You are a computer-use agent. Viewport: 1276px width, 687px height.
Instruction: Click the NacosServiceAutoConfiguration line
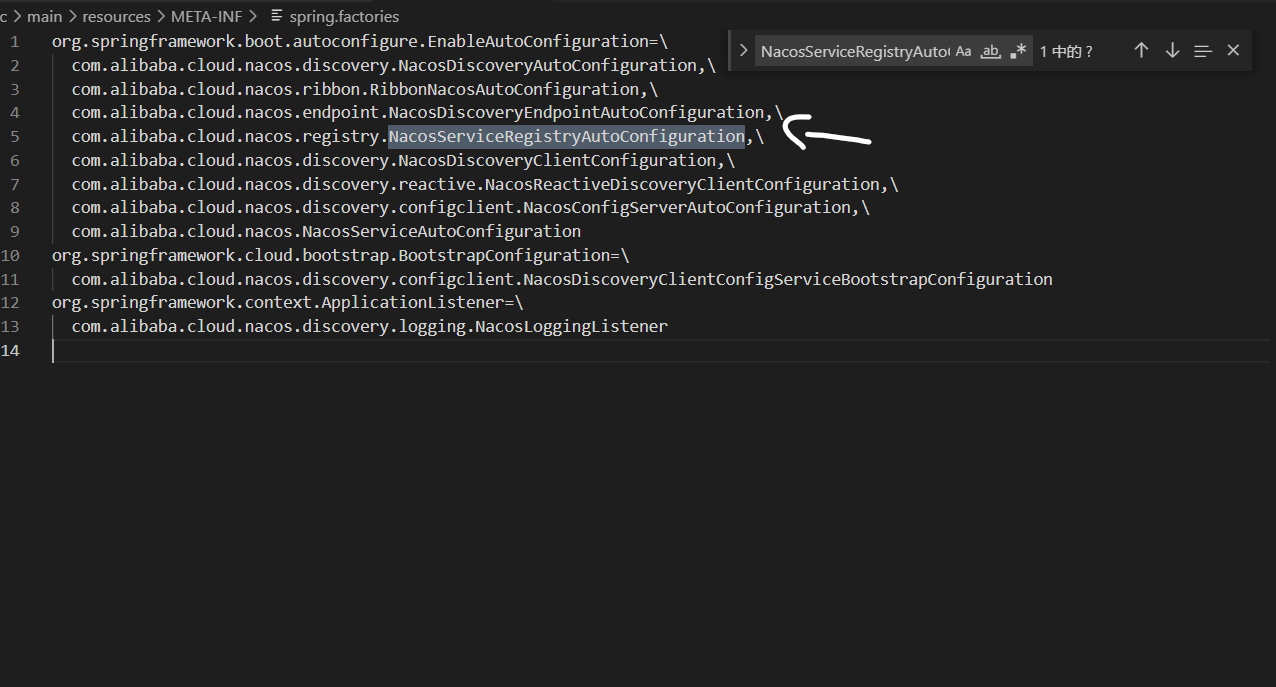tap(326, 231)
